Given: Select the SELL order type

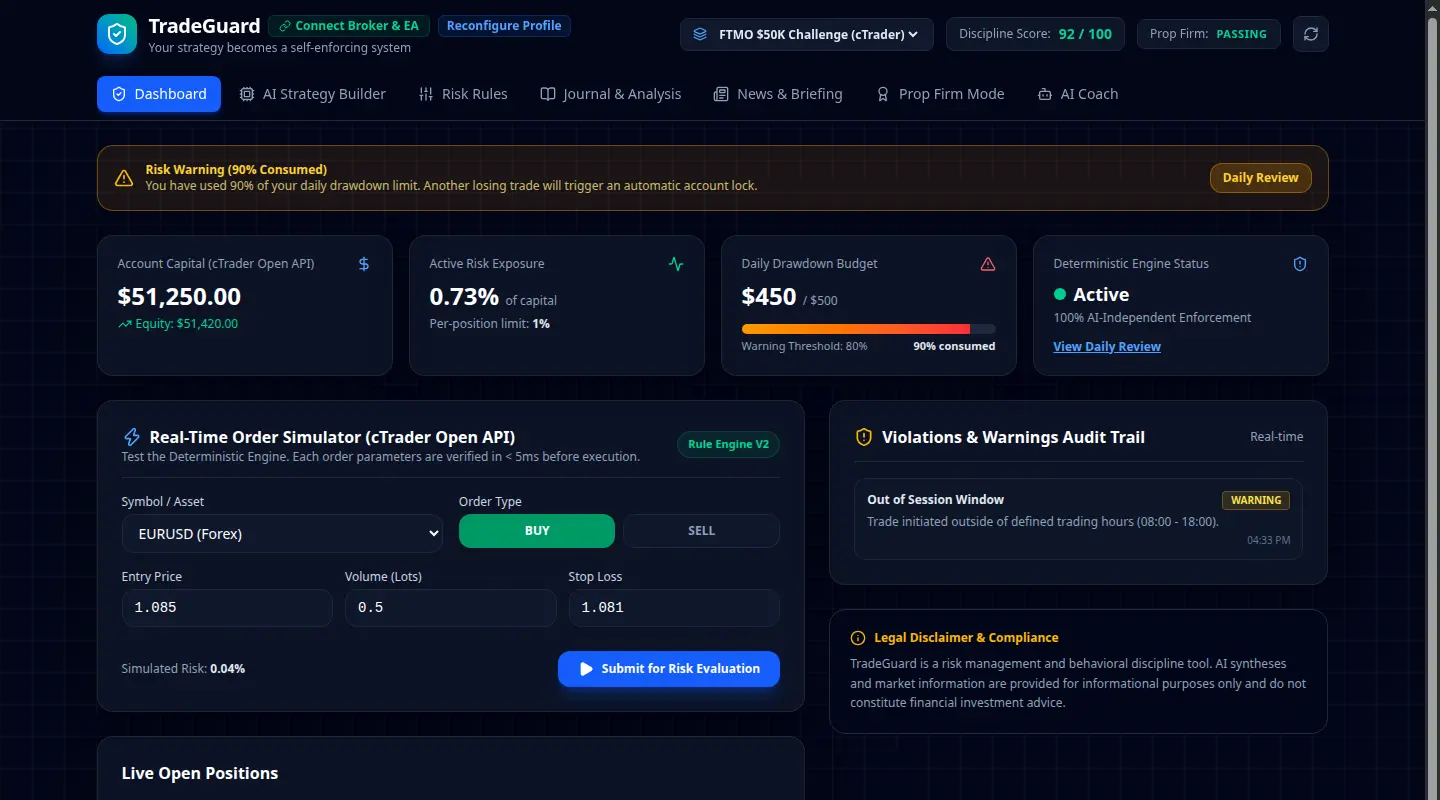Looking at the screenshot, I should click(701, 531).
